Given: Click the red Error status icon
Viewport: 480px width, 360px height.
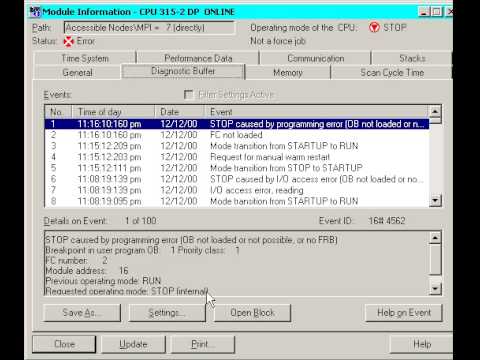Looking at the screenshot, I should (69, 41).
